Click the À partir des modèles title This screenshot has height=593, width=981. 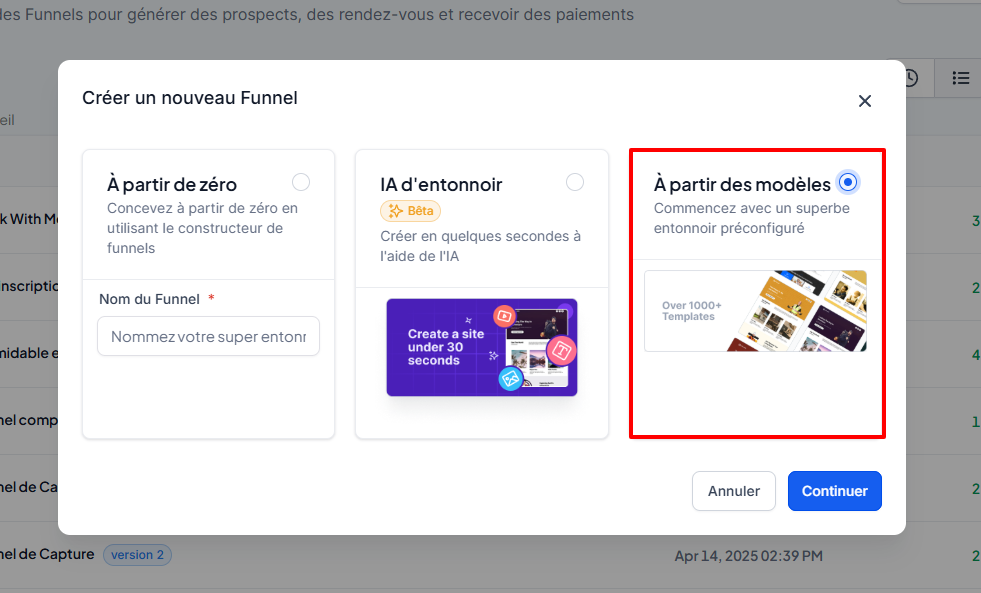click(x=742, y=185)
